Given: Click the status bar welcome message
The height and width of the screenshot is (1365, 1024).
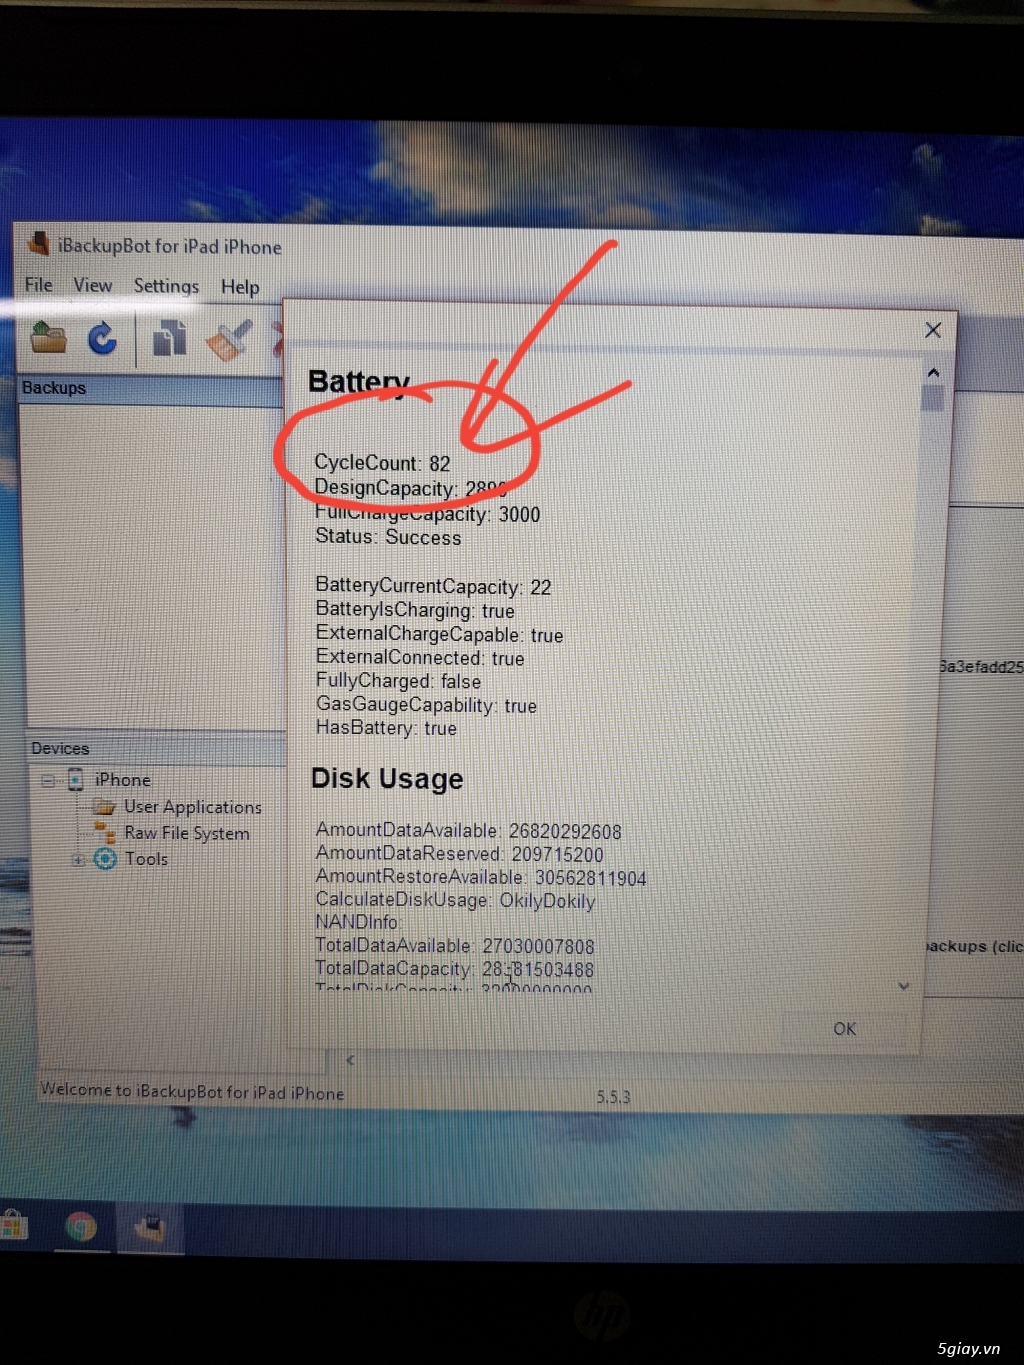Looking at the screenshot, I should 192,1091.
